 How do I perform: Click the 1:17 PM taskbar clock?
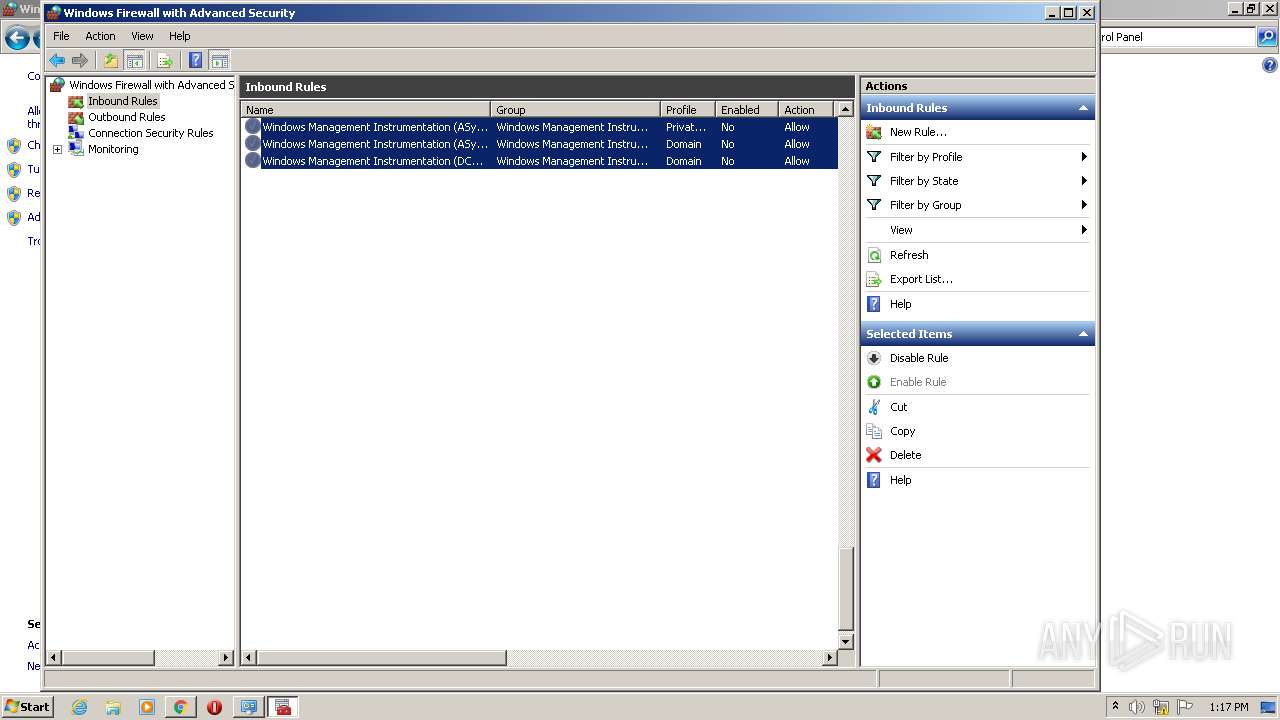[1228, 707]
